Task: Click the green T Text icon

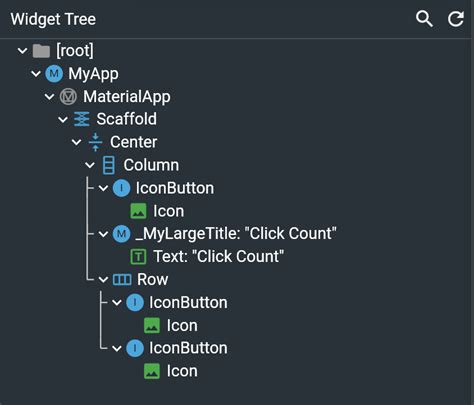Action: 138,257
